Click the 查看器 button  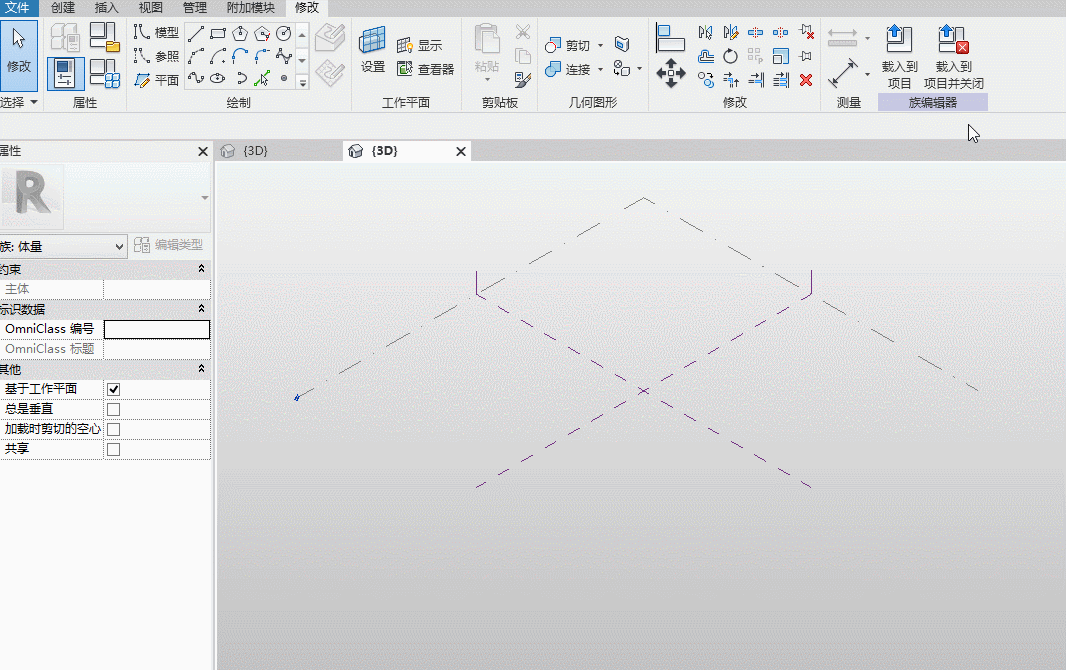(426, 69)
